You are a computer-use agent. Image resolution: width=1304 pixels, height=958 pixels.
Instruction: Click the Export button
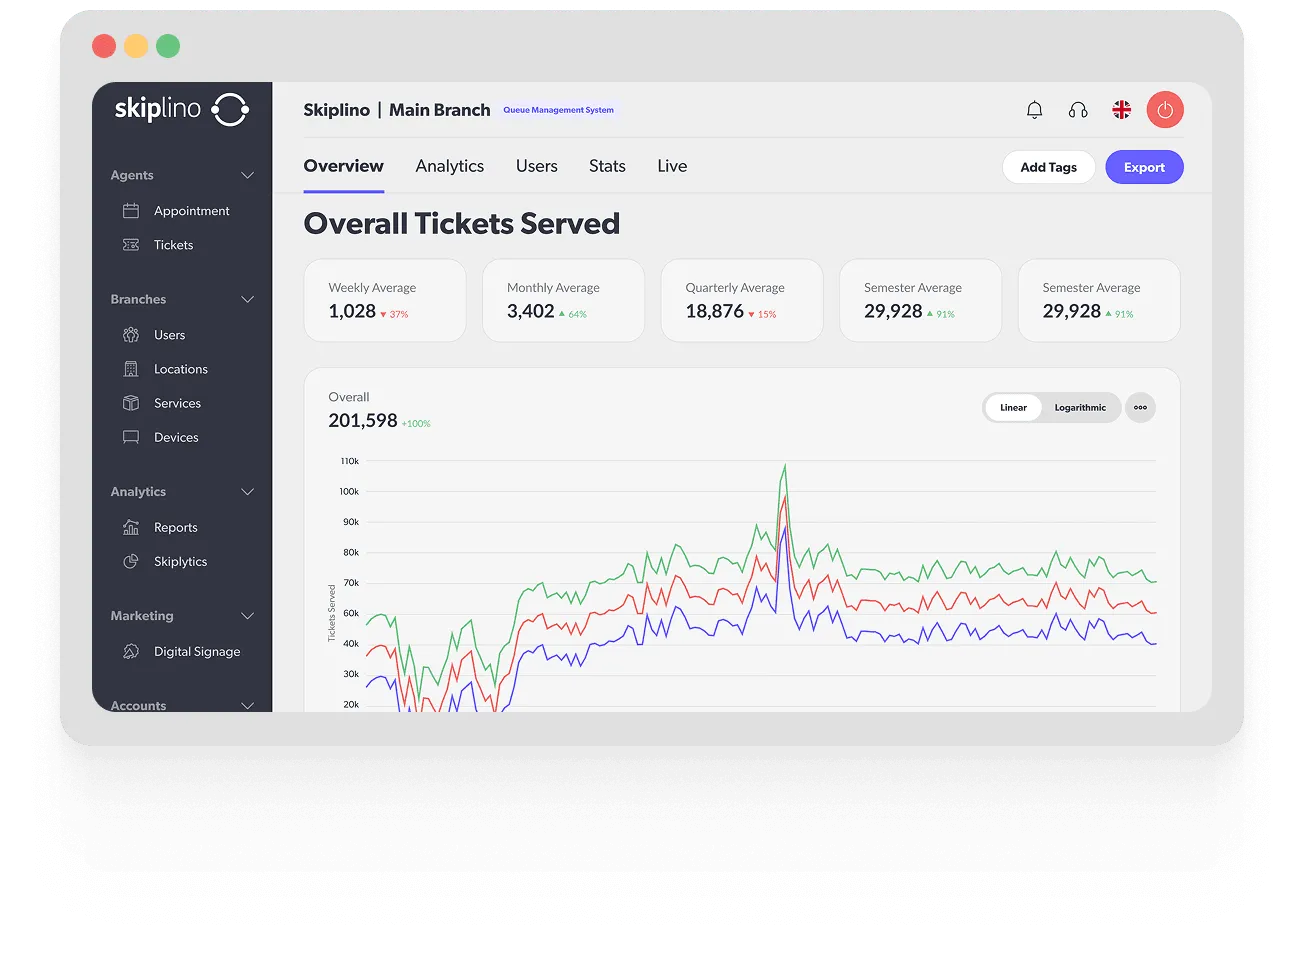click(x=1144, y=167)
